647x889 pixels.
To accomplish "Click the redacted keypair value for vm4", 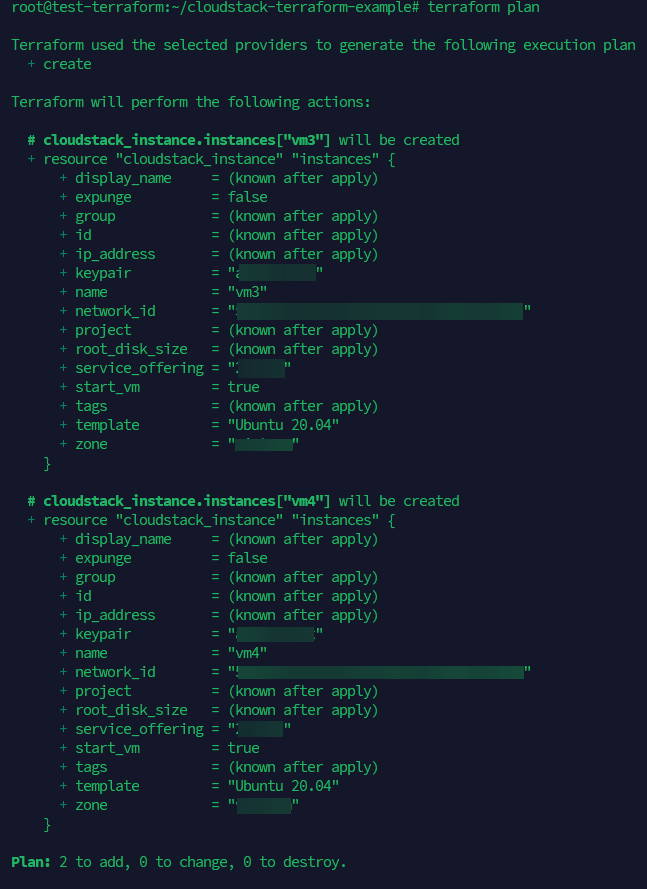I will point(275,634).
